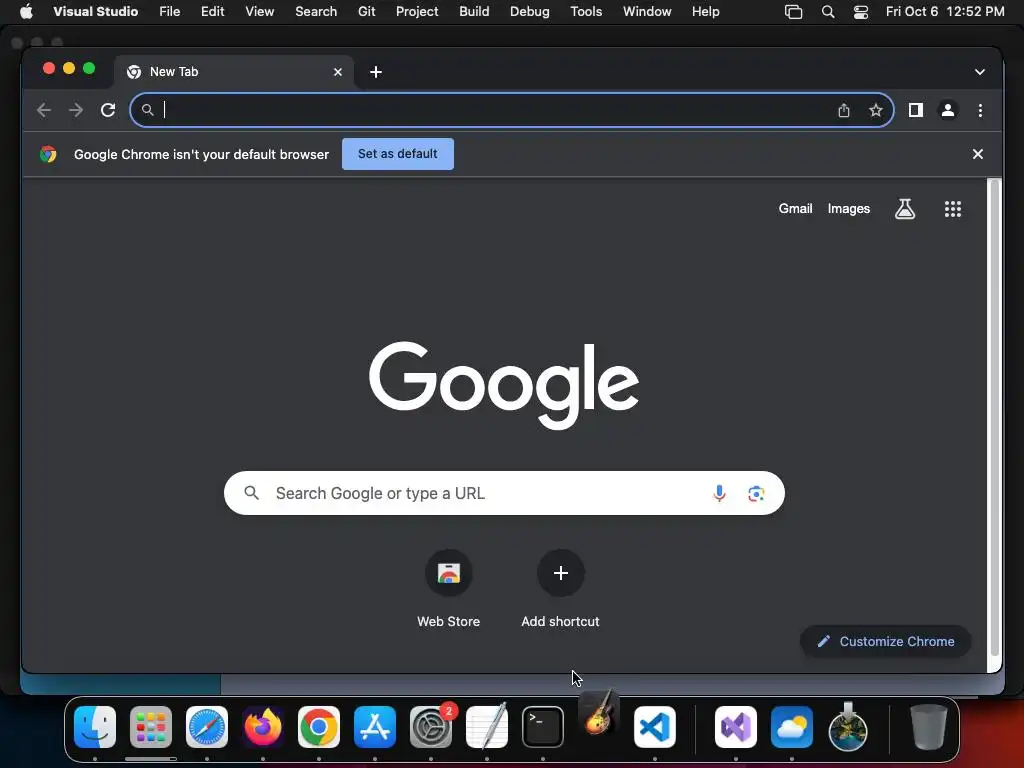Open a new tab with plus button
The width and height of the screenshot is (1024, 768).
pos(376,72)
